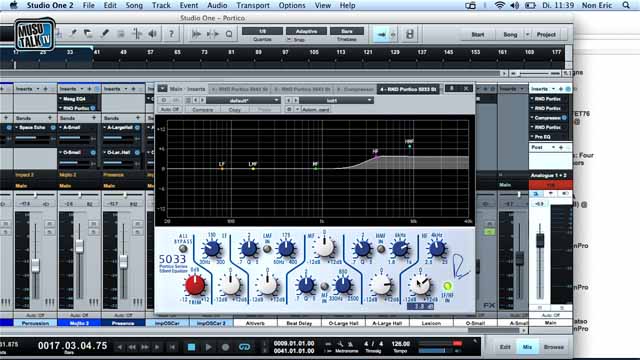Click the stop button in the transport bar

point(191,347)
